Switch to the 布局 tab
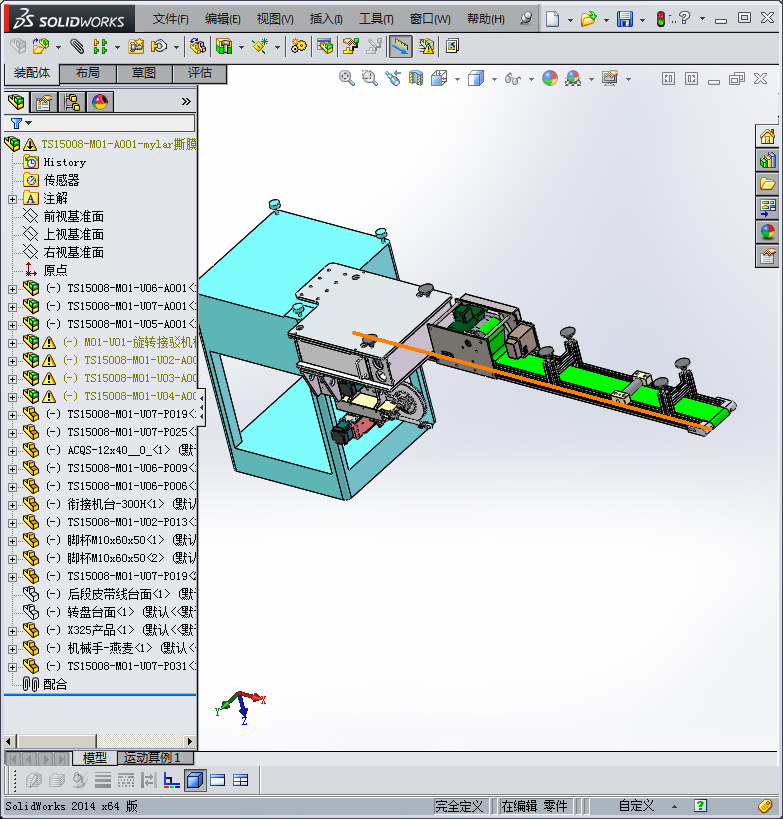The image size is (783, 819). (x=88, y=73)
